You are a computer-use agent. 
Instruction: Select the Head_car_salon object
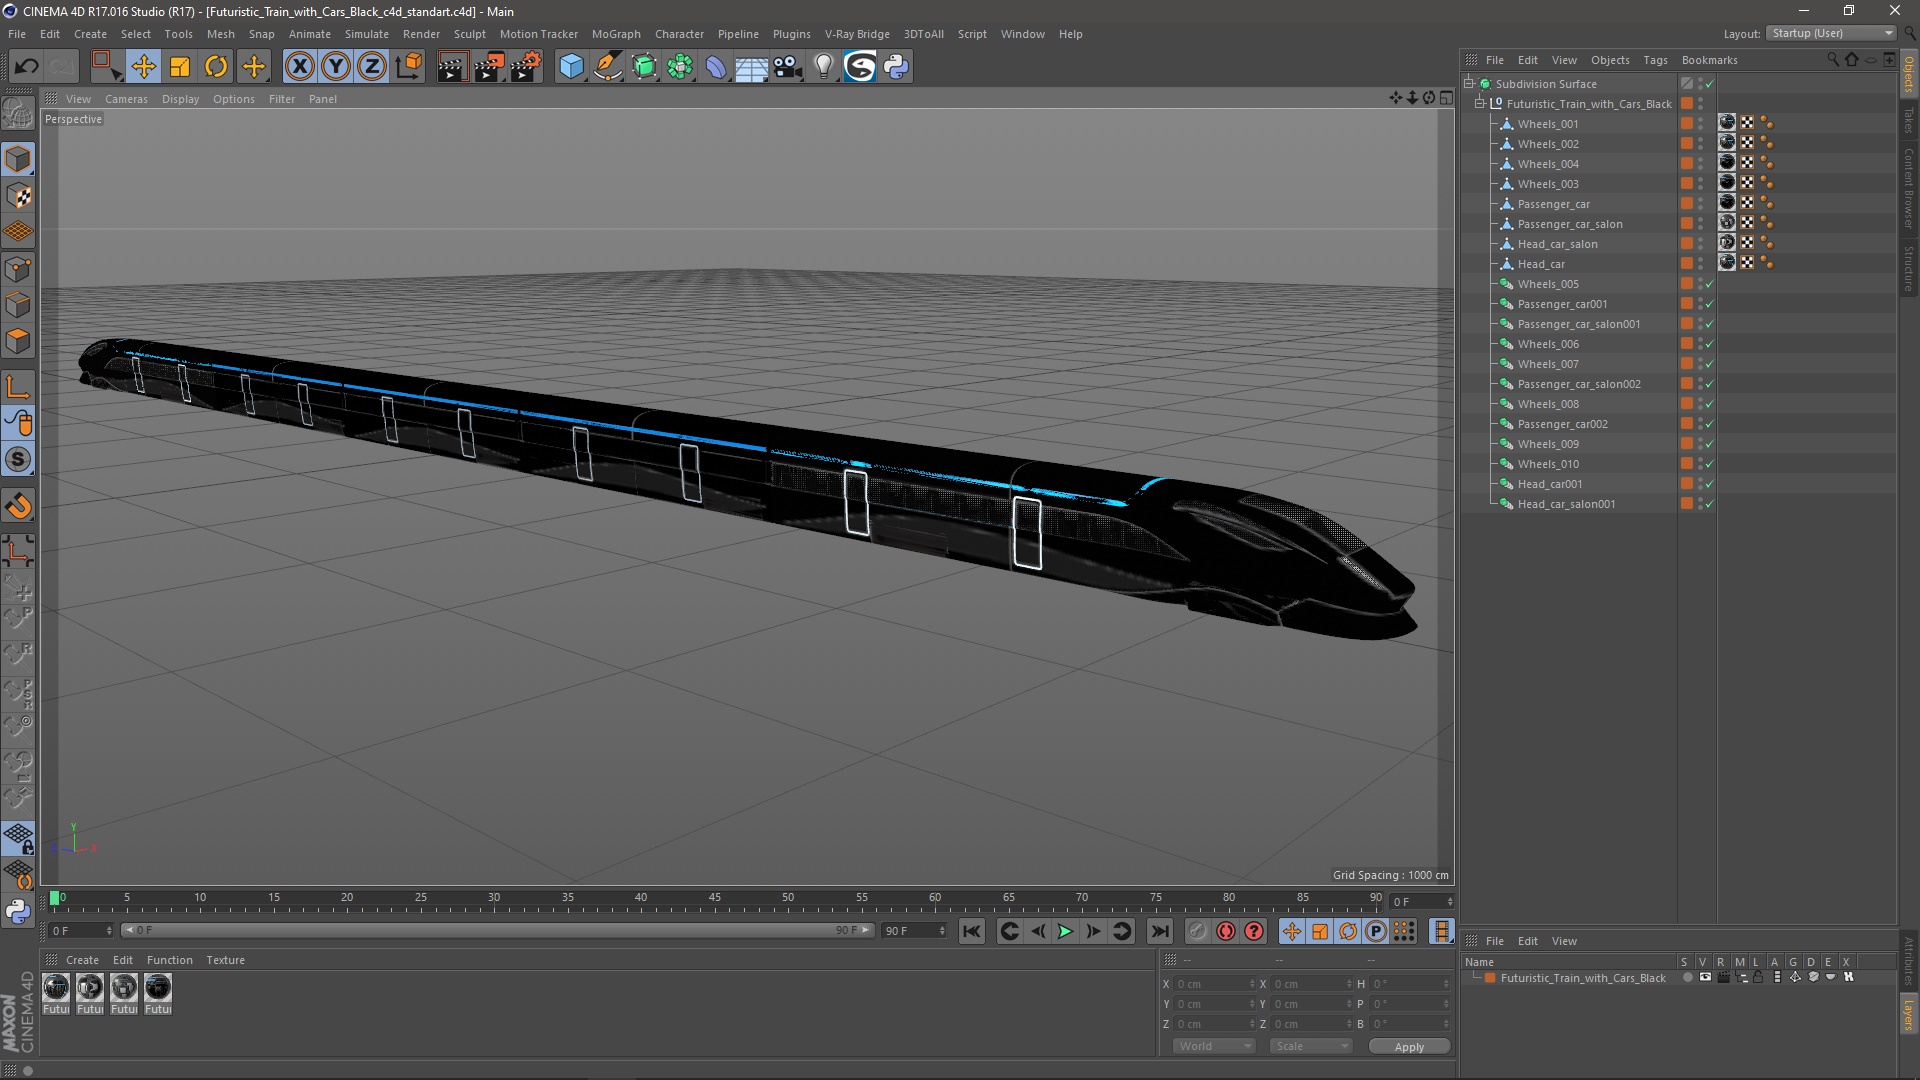(x=1557, y=244)
